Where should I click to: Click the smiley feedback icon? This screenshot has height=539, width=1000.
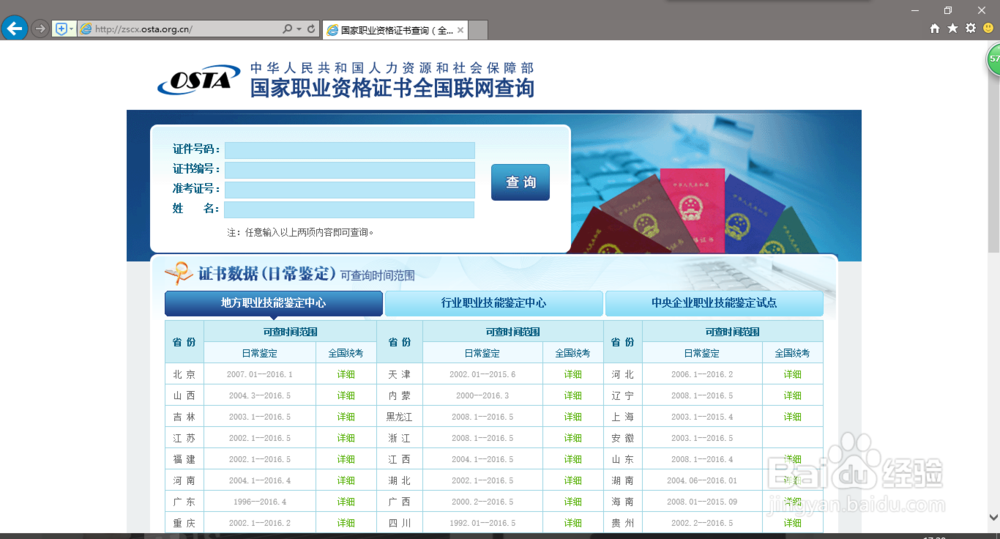click(x=989, y=28)
